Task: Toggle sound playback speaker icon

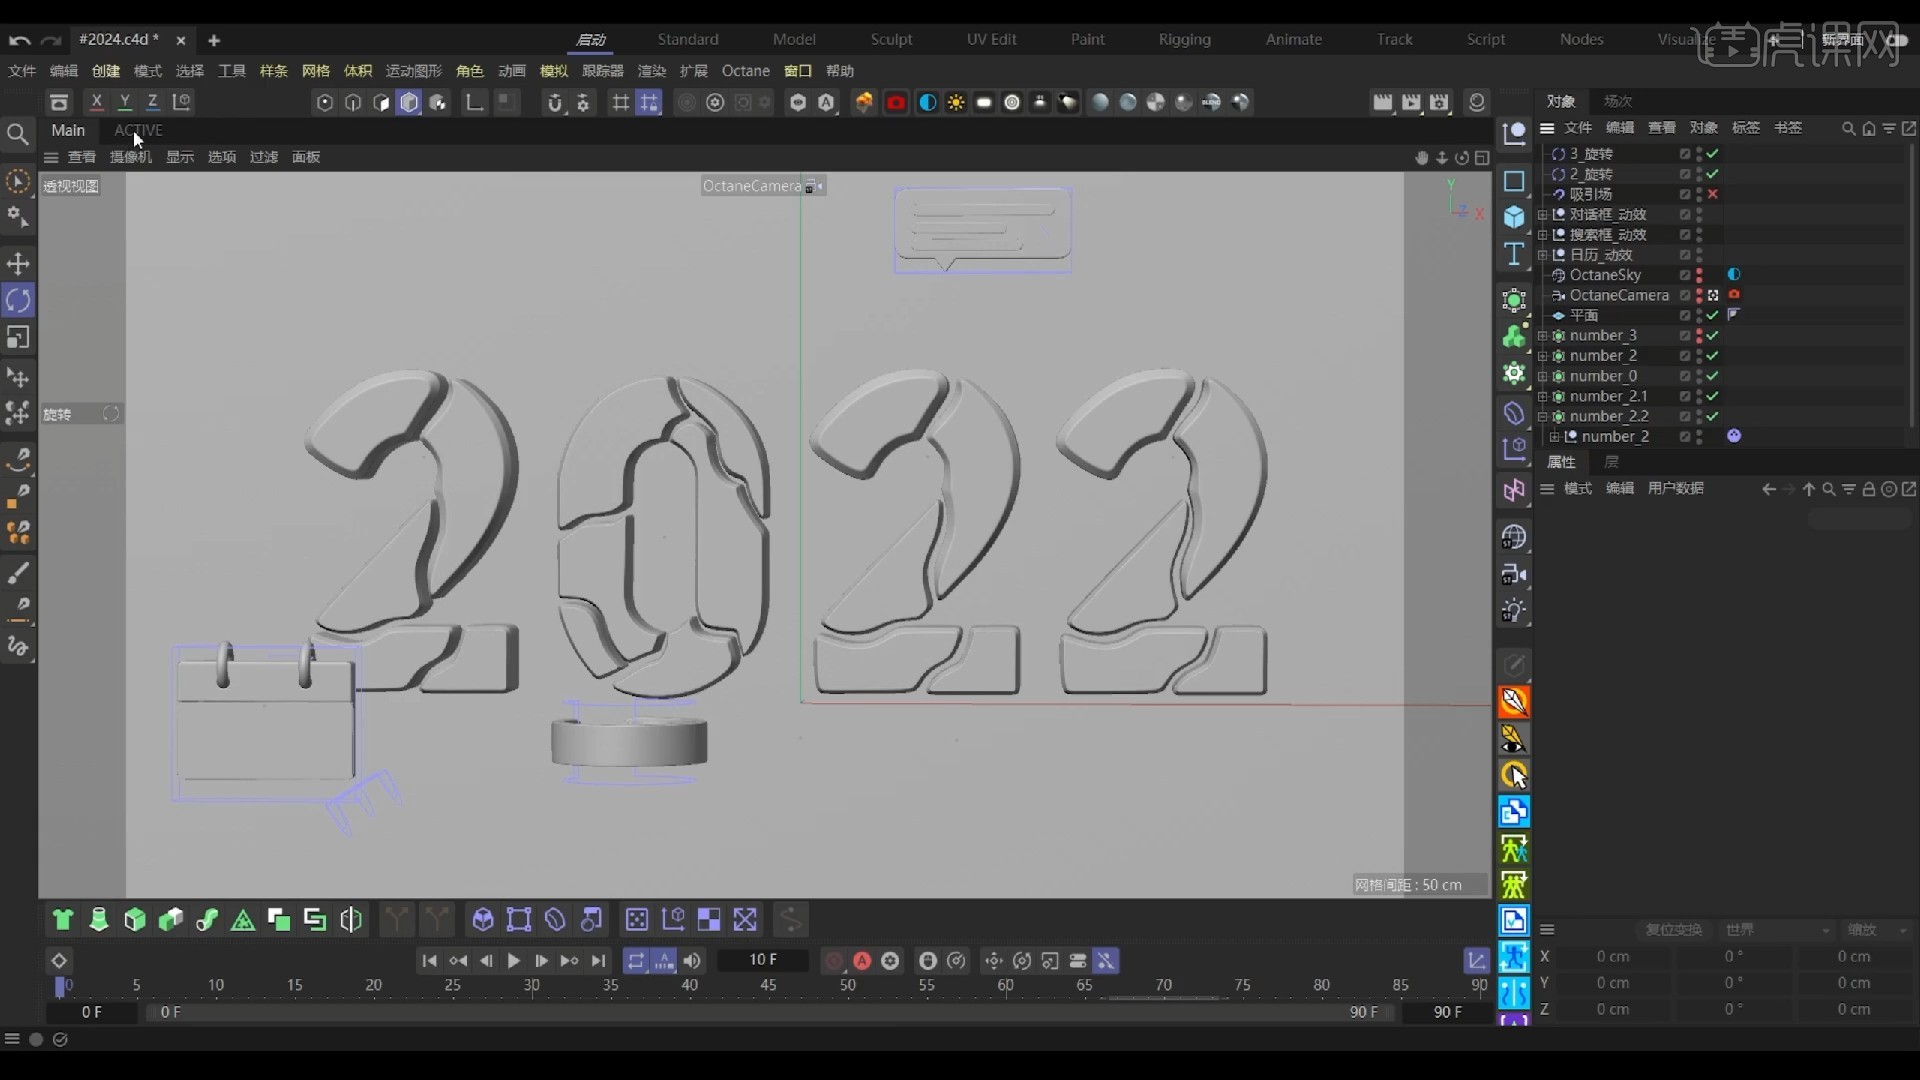Action: [x=692, y=961]
